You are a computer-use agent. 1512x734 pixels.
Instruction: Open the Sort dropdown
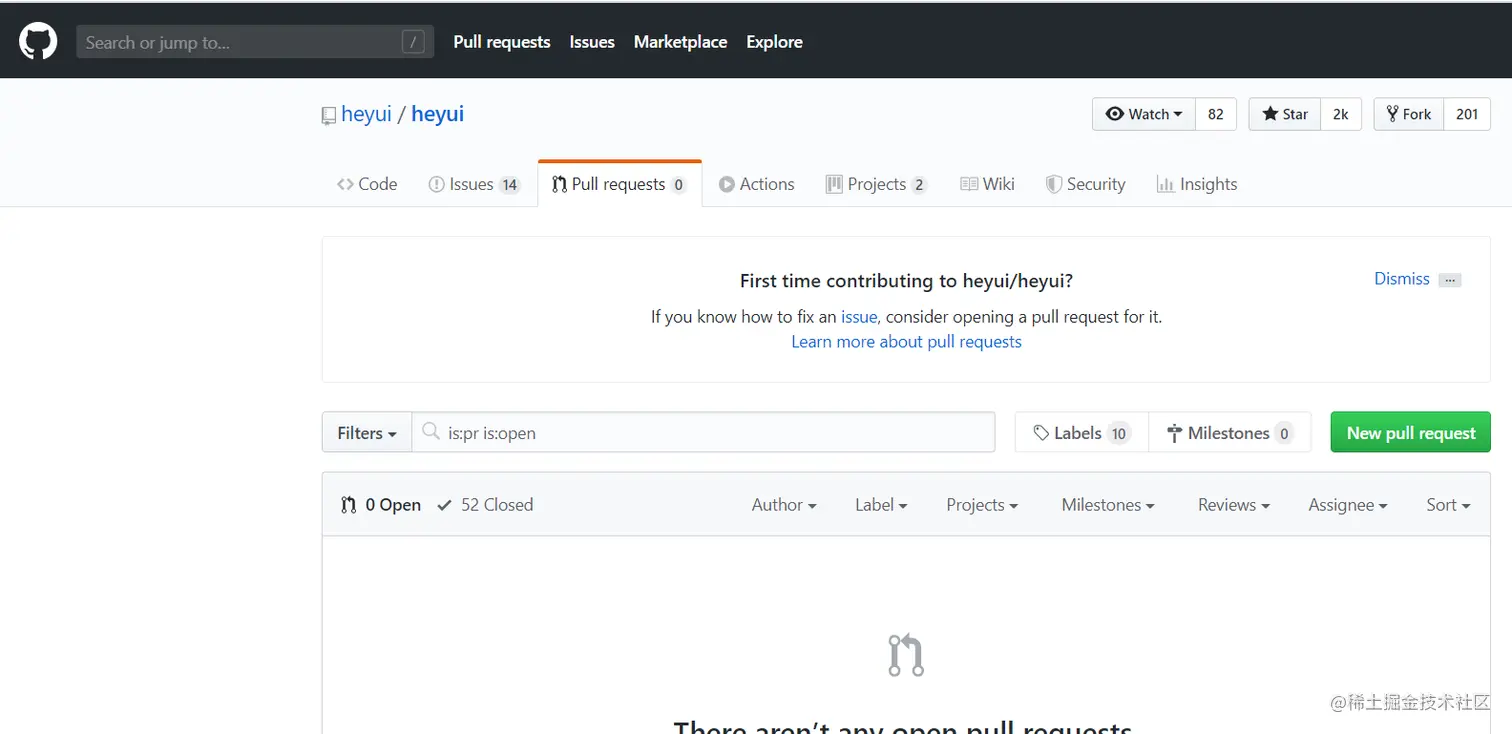point(1448,505)
